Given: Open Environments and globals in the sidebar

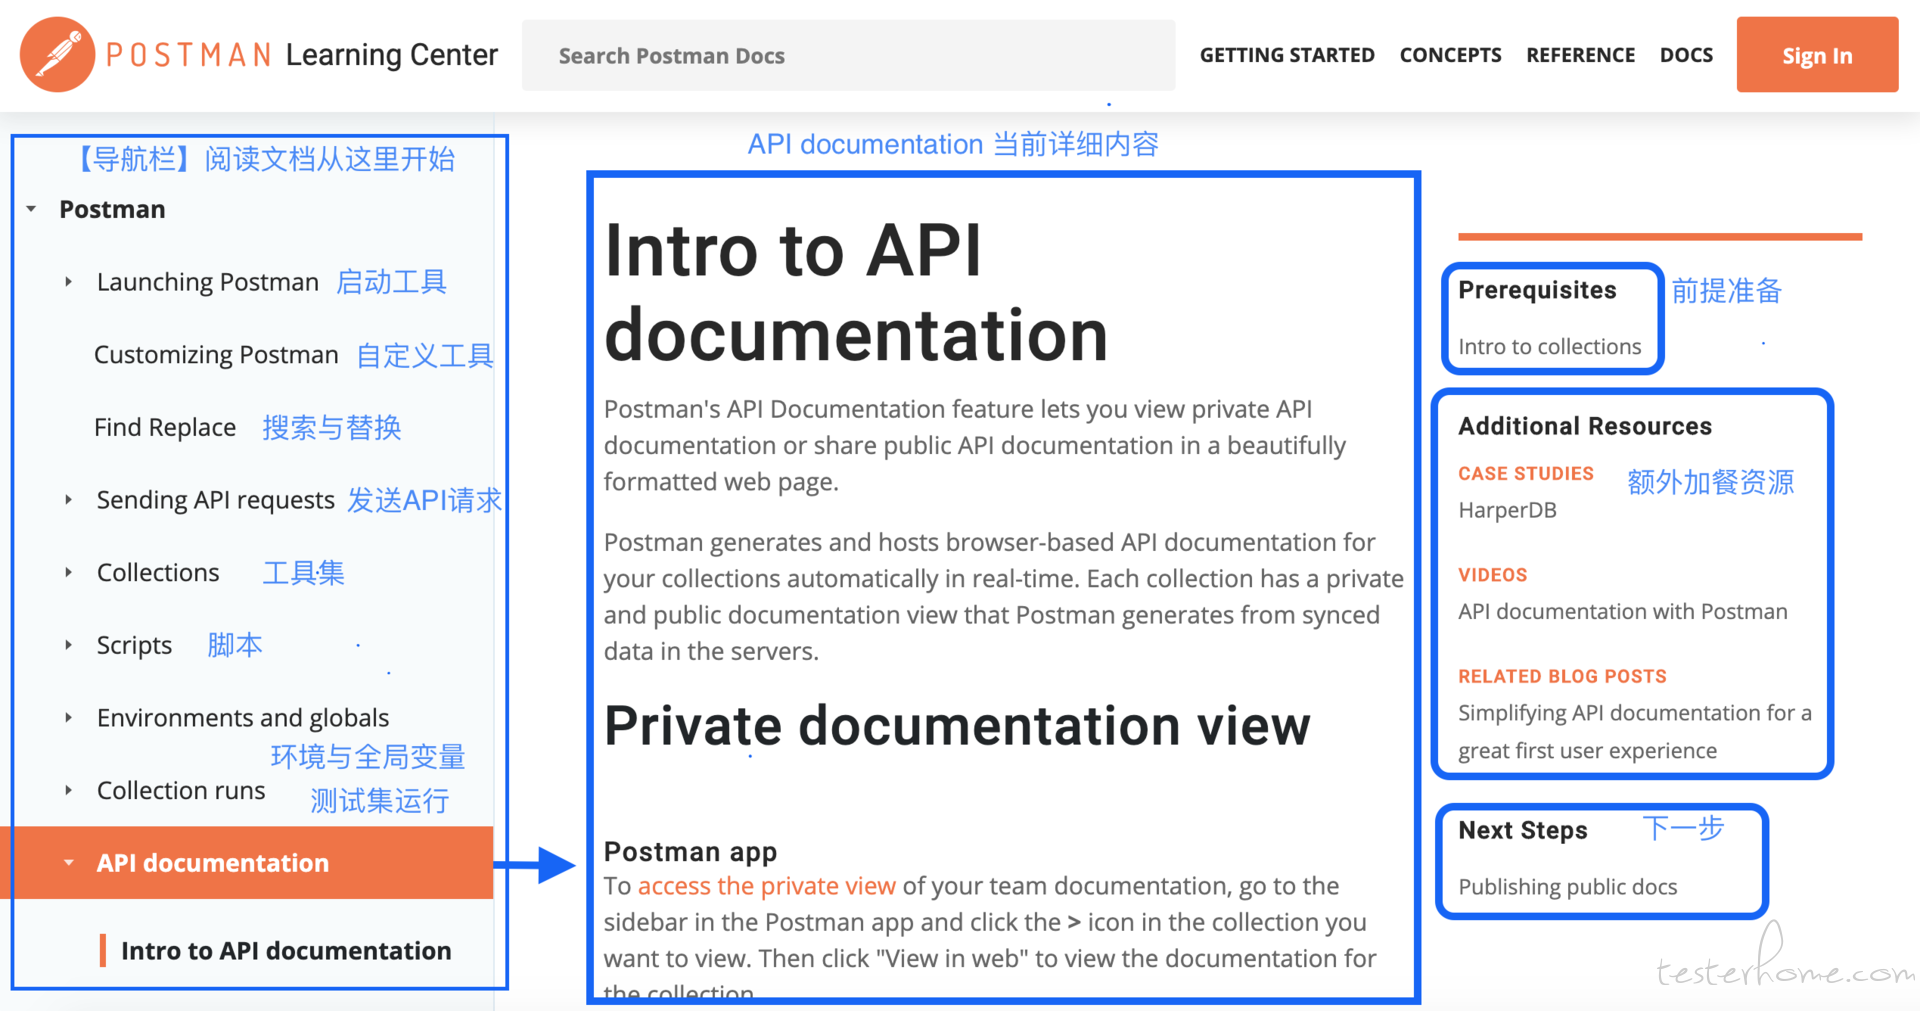Looking at the screenshot, I should [243, 718].
